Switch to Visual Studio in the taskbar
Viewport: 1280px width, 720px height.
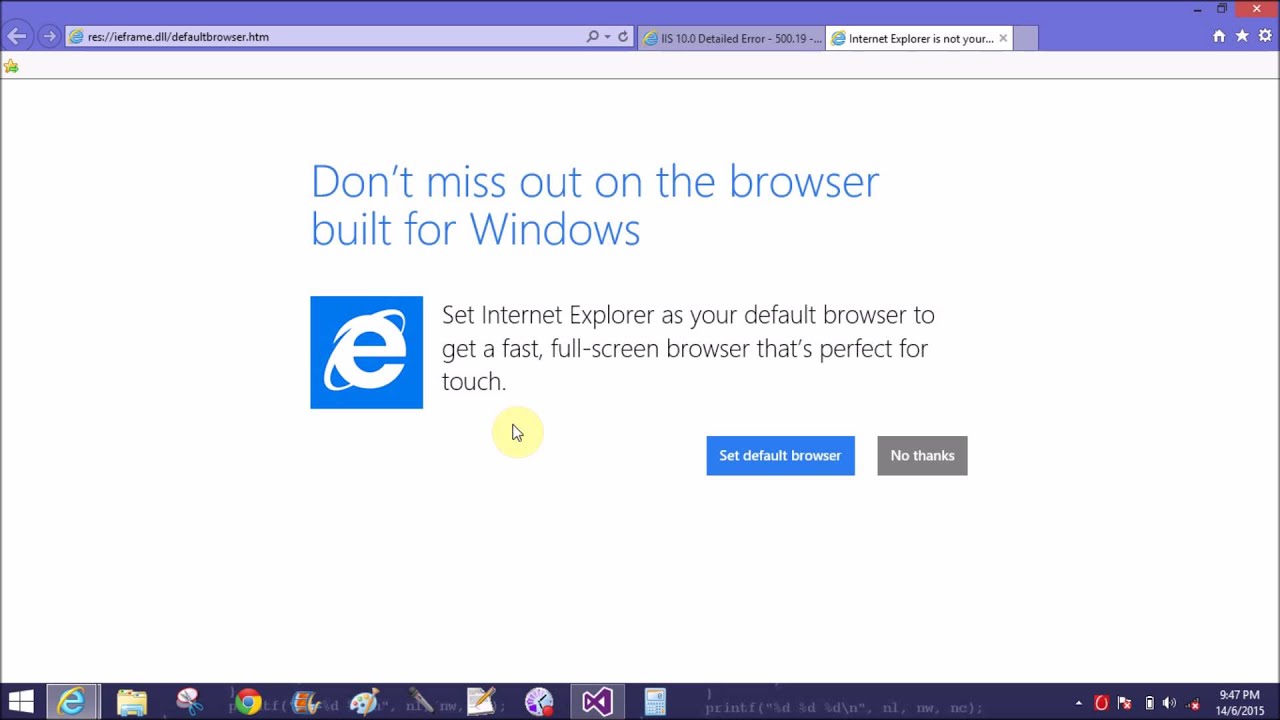597,702
